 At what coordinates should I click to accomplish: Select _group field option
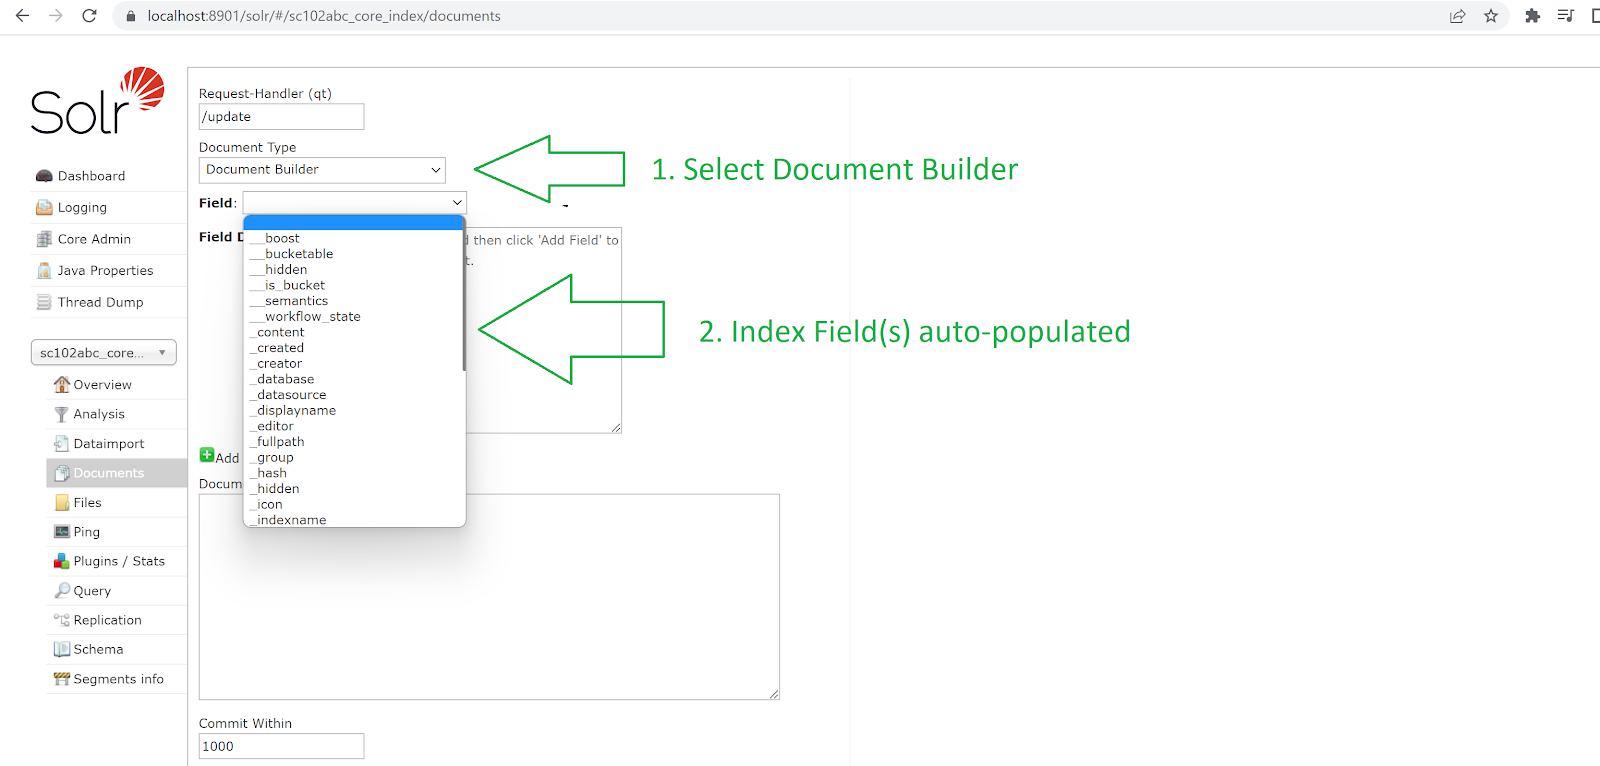[x=354, y=457]
